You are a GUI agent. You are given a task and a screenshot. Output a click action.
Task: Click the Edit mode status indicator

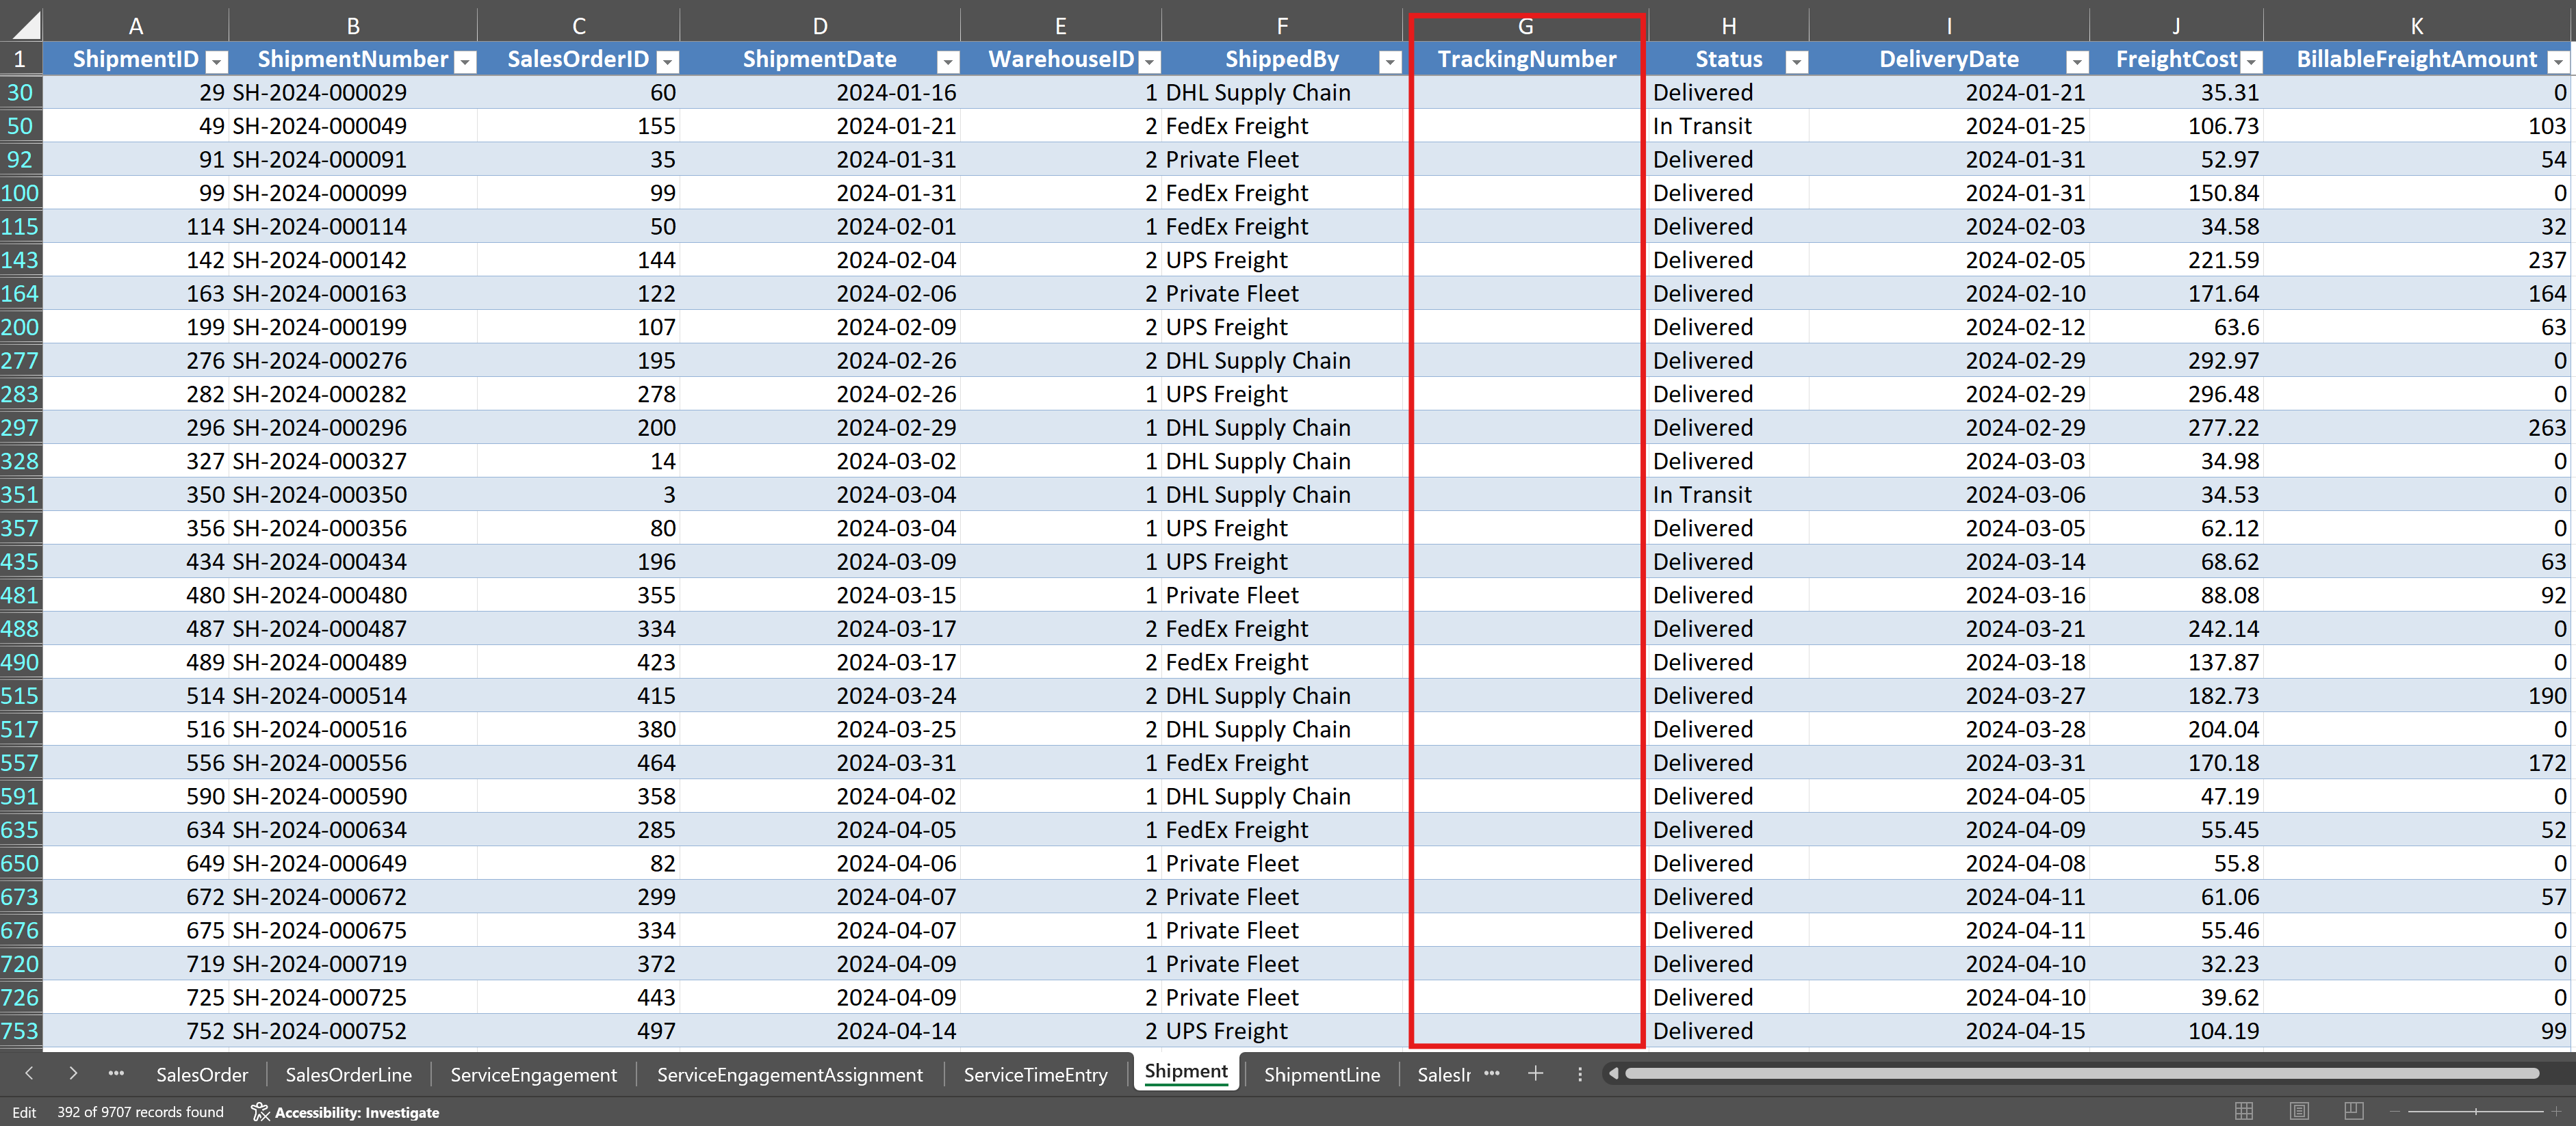pos(24,1112)
